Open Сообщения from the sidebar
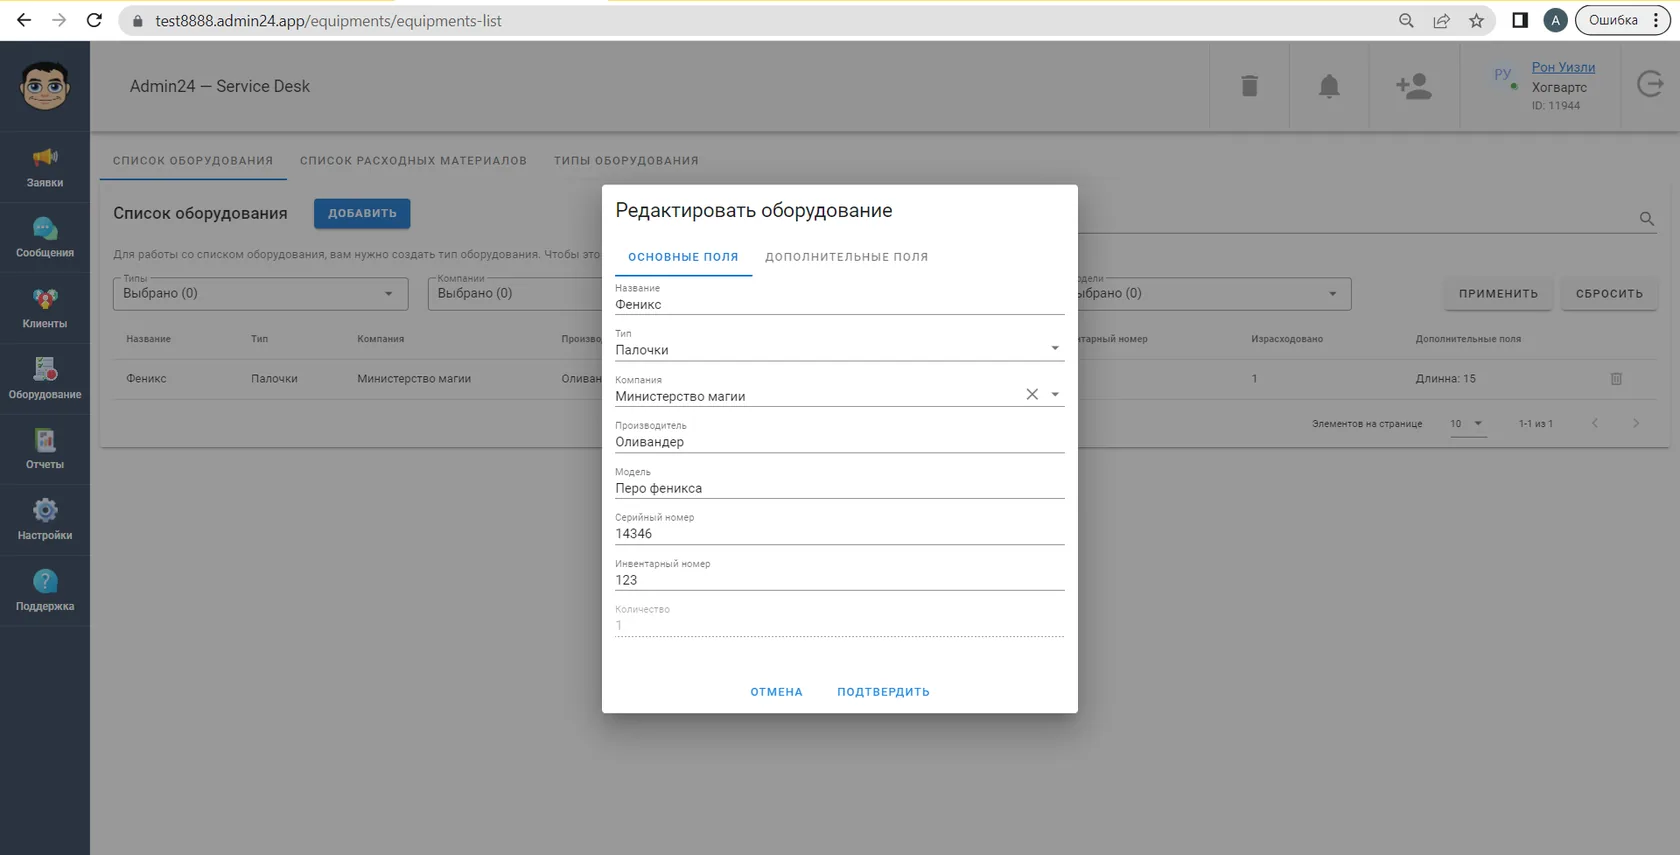 45,238
